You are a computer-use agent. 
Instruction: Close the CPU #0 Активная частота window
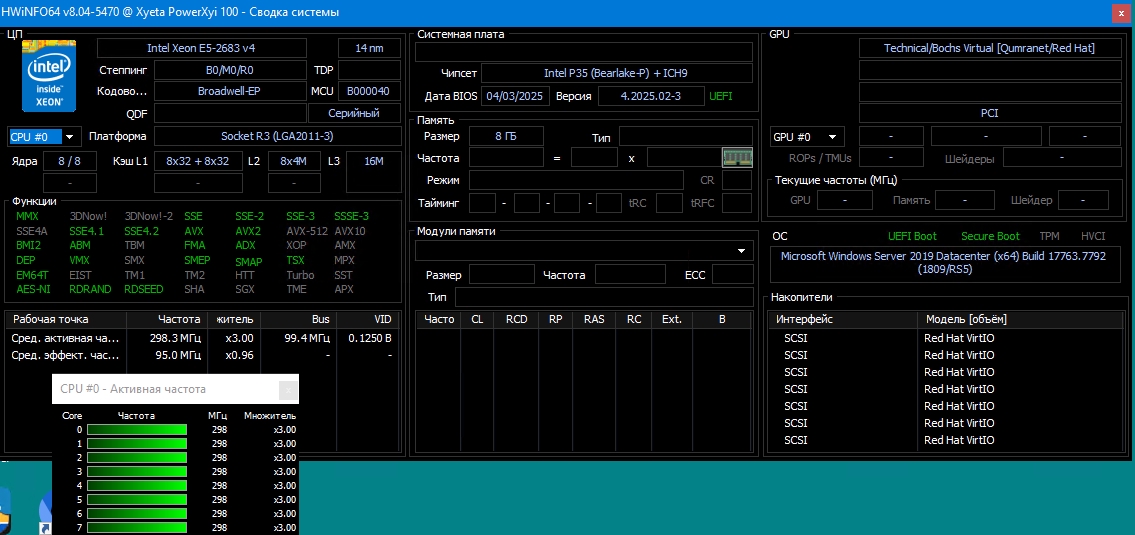288,389
